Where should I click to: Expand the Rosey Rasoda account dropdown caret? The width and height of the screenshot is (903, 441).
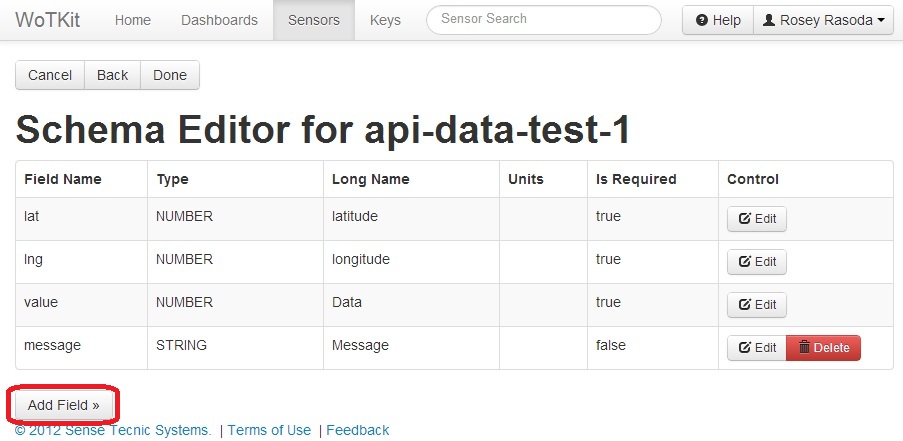(x=881, y=21)
